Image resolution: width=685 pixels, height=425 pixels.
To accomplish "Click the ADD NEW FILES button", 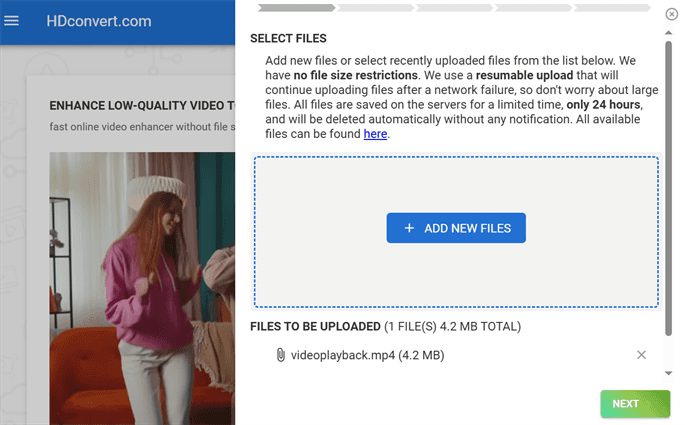I will point(456,228).
